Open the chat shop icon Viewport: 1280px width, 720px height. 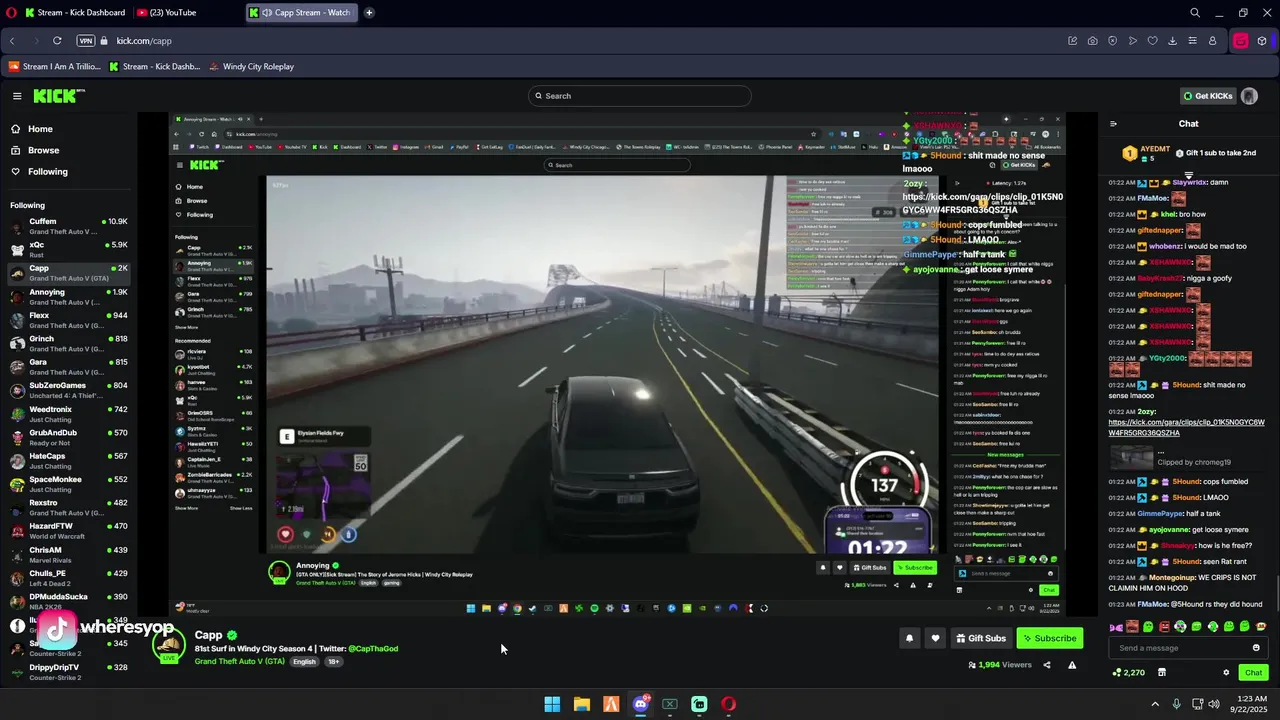pyautogui.click(x=1161, y=673)
